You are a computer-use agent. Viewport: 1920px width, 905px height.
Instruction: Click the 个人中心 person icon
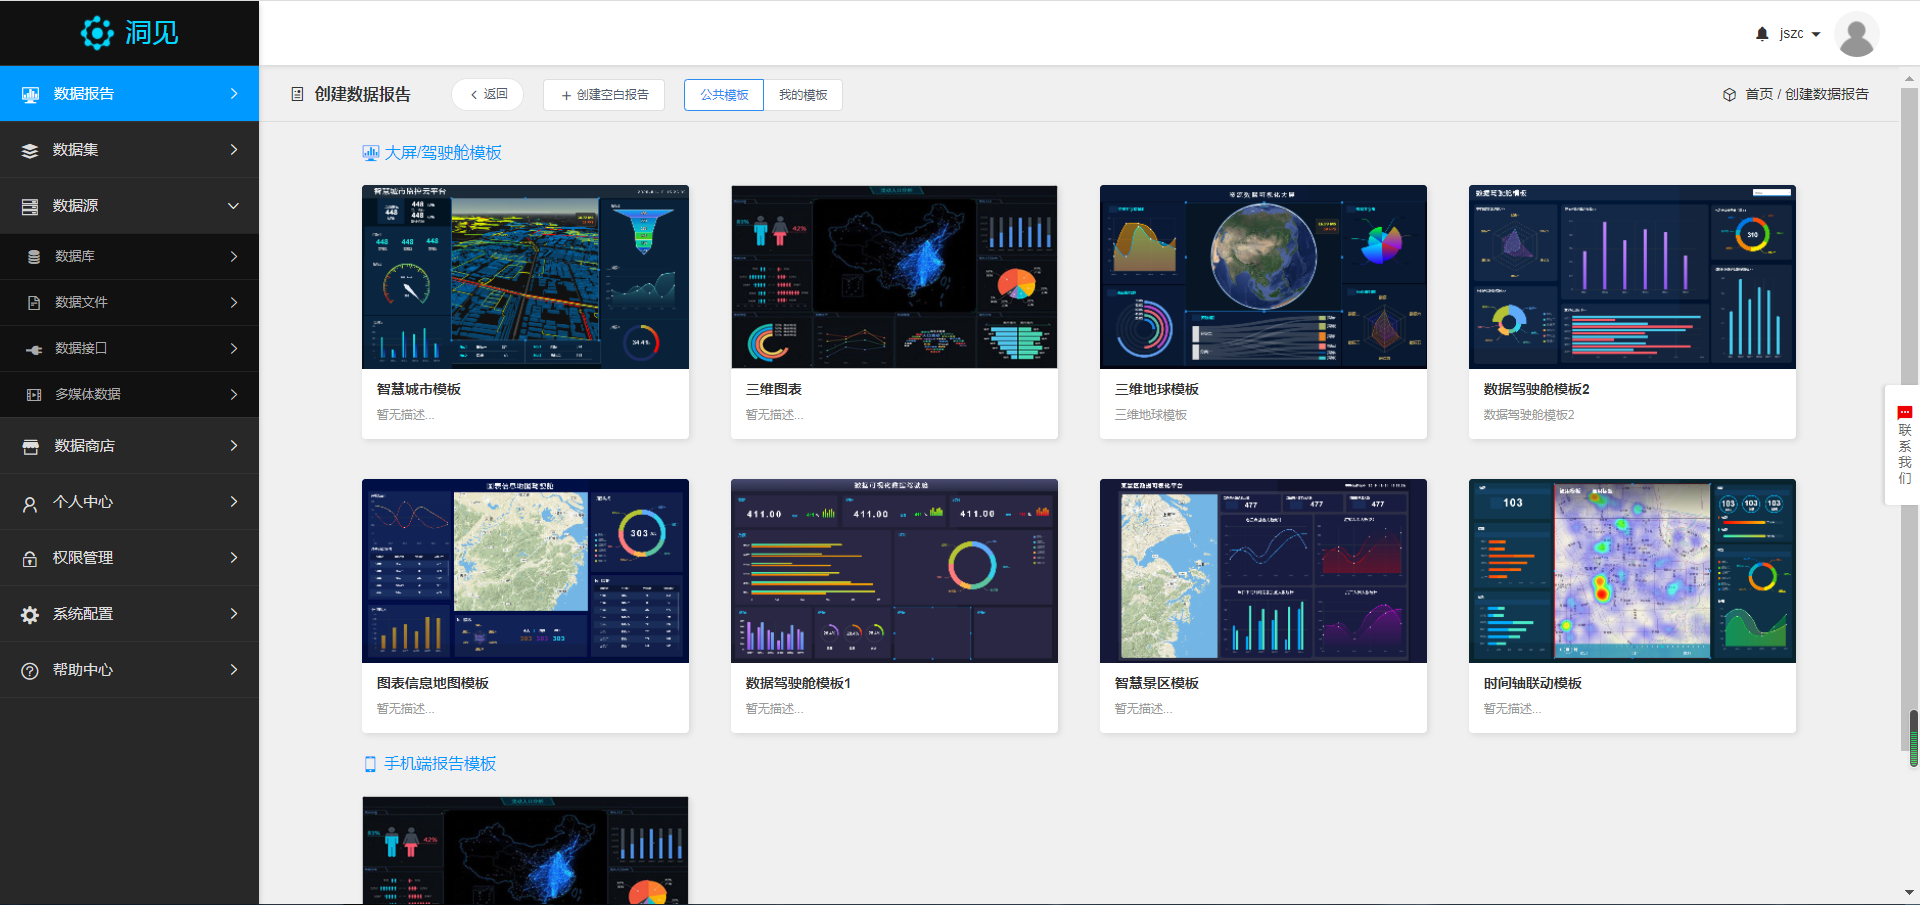pyautogui.click(x=30, y=503)
